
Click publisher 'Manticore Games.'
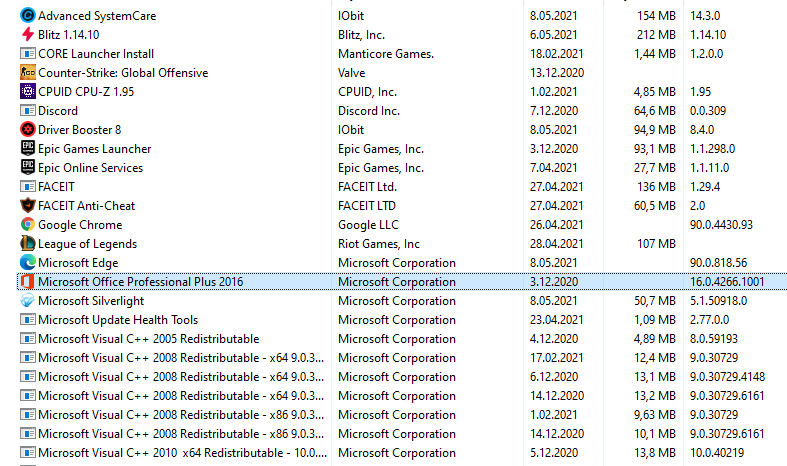click(x=386, y=54)
